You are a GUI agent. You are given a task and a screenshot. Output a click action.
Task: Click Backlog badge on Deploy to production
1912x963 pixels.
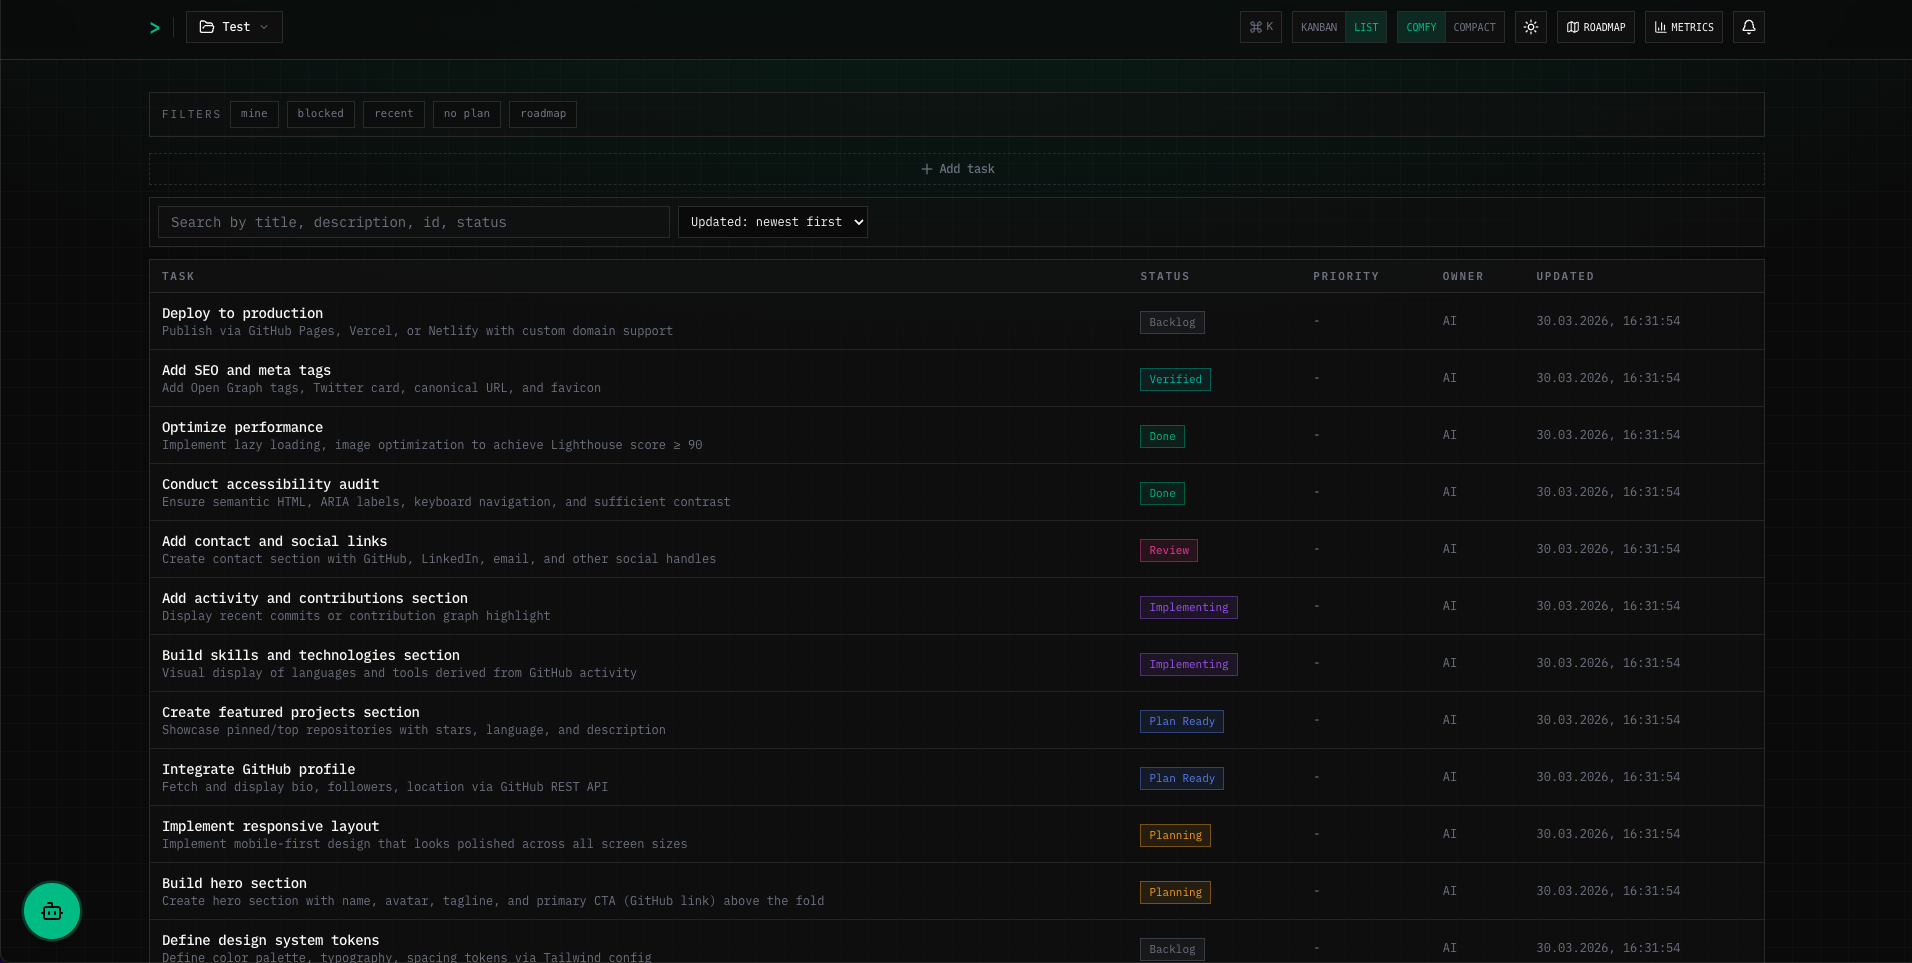click(x=1172, y=322)
